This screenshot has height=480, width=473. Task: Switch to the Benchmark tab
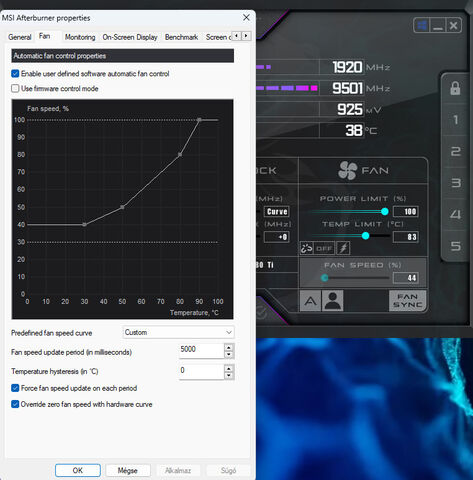click(x=181, y=37)
